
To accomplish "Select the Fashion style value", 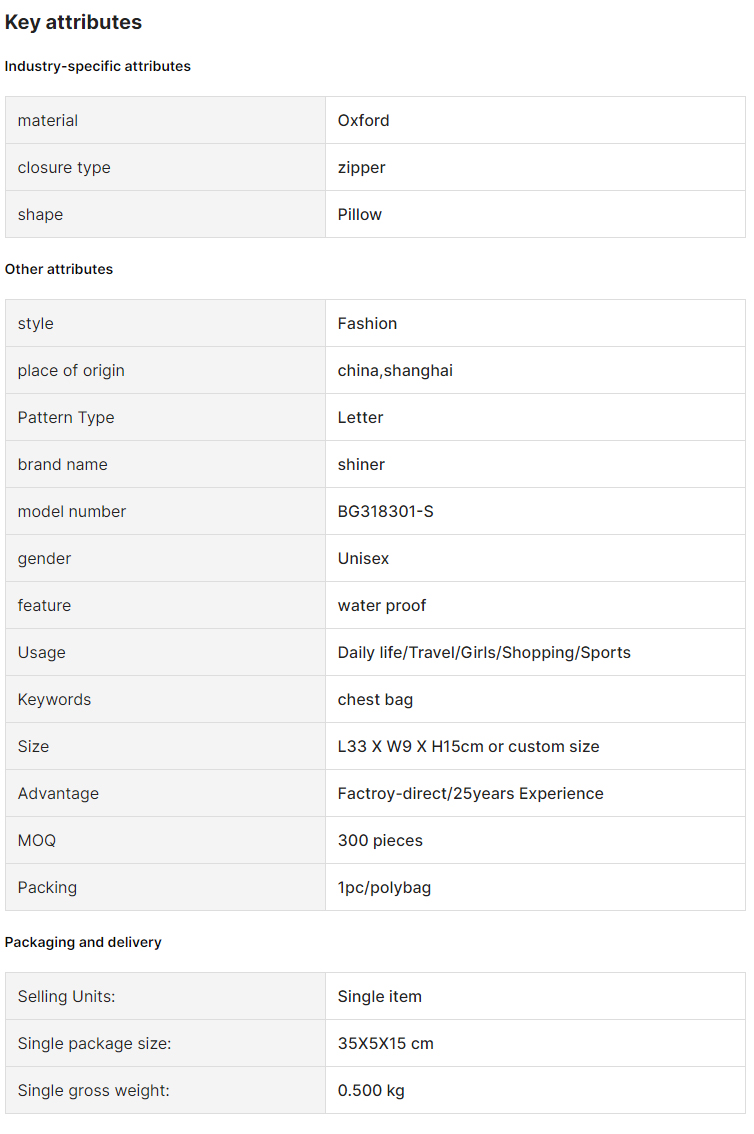I will tap(367, 324).
